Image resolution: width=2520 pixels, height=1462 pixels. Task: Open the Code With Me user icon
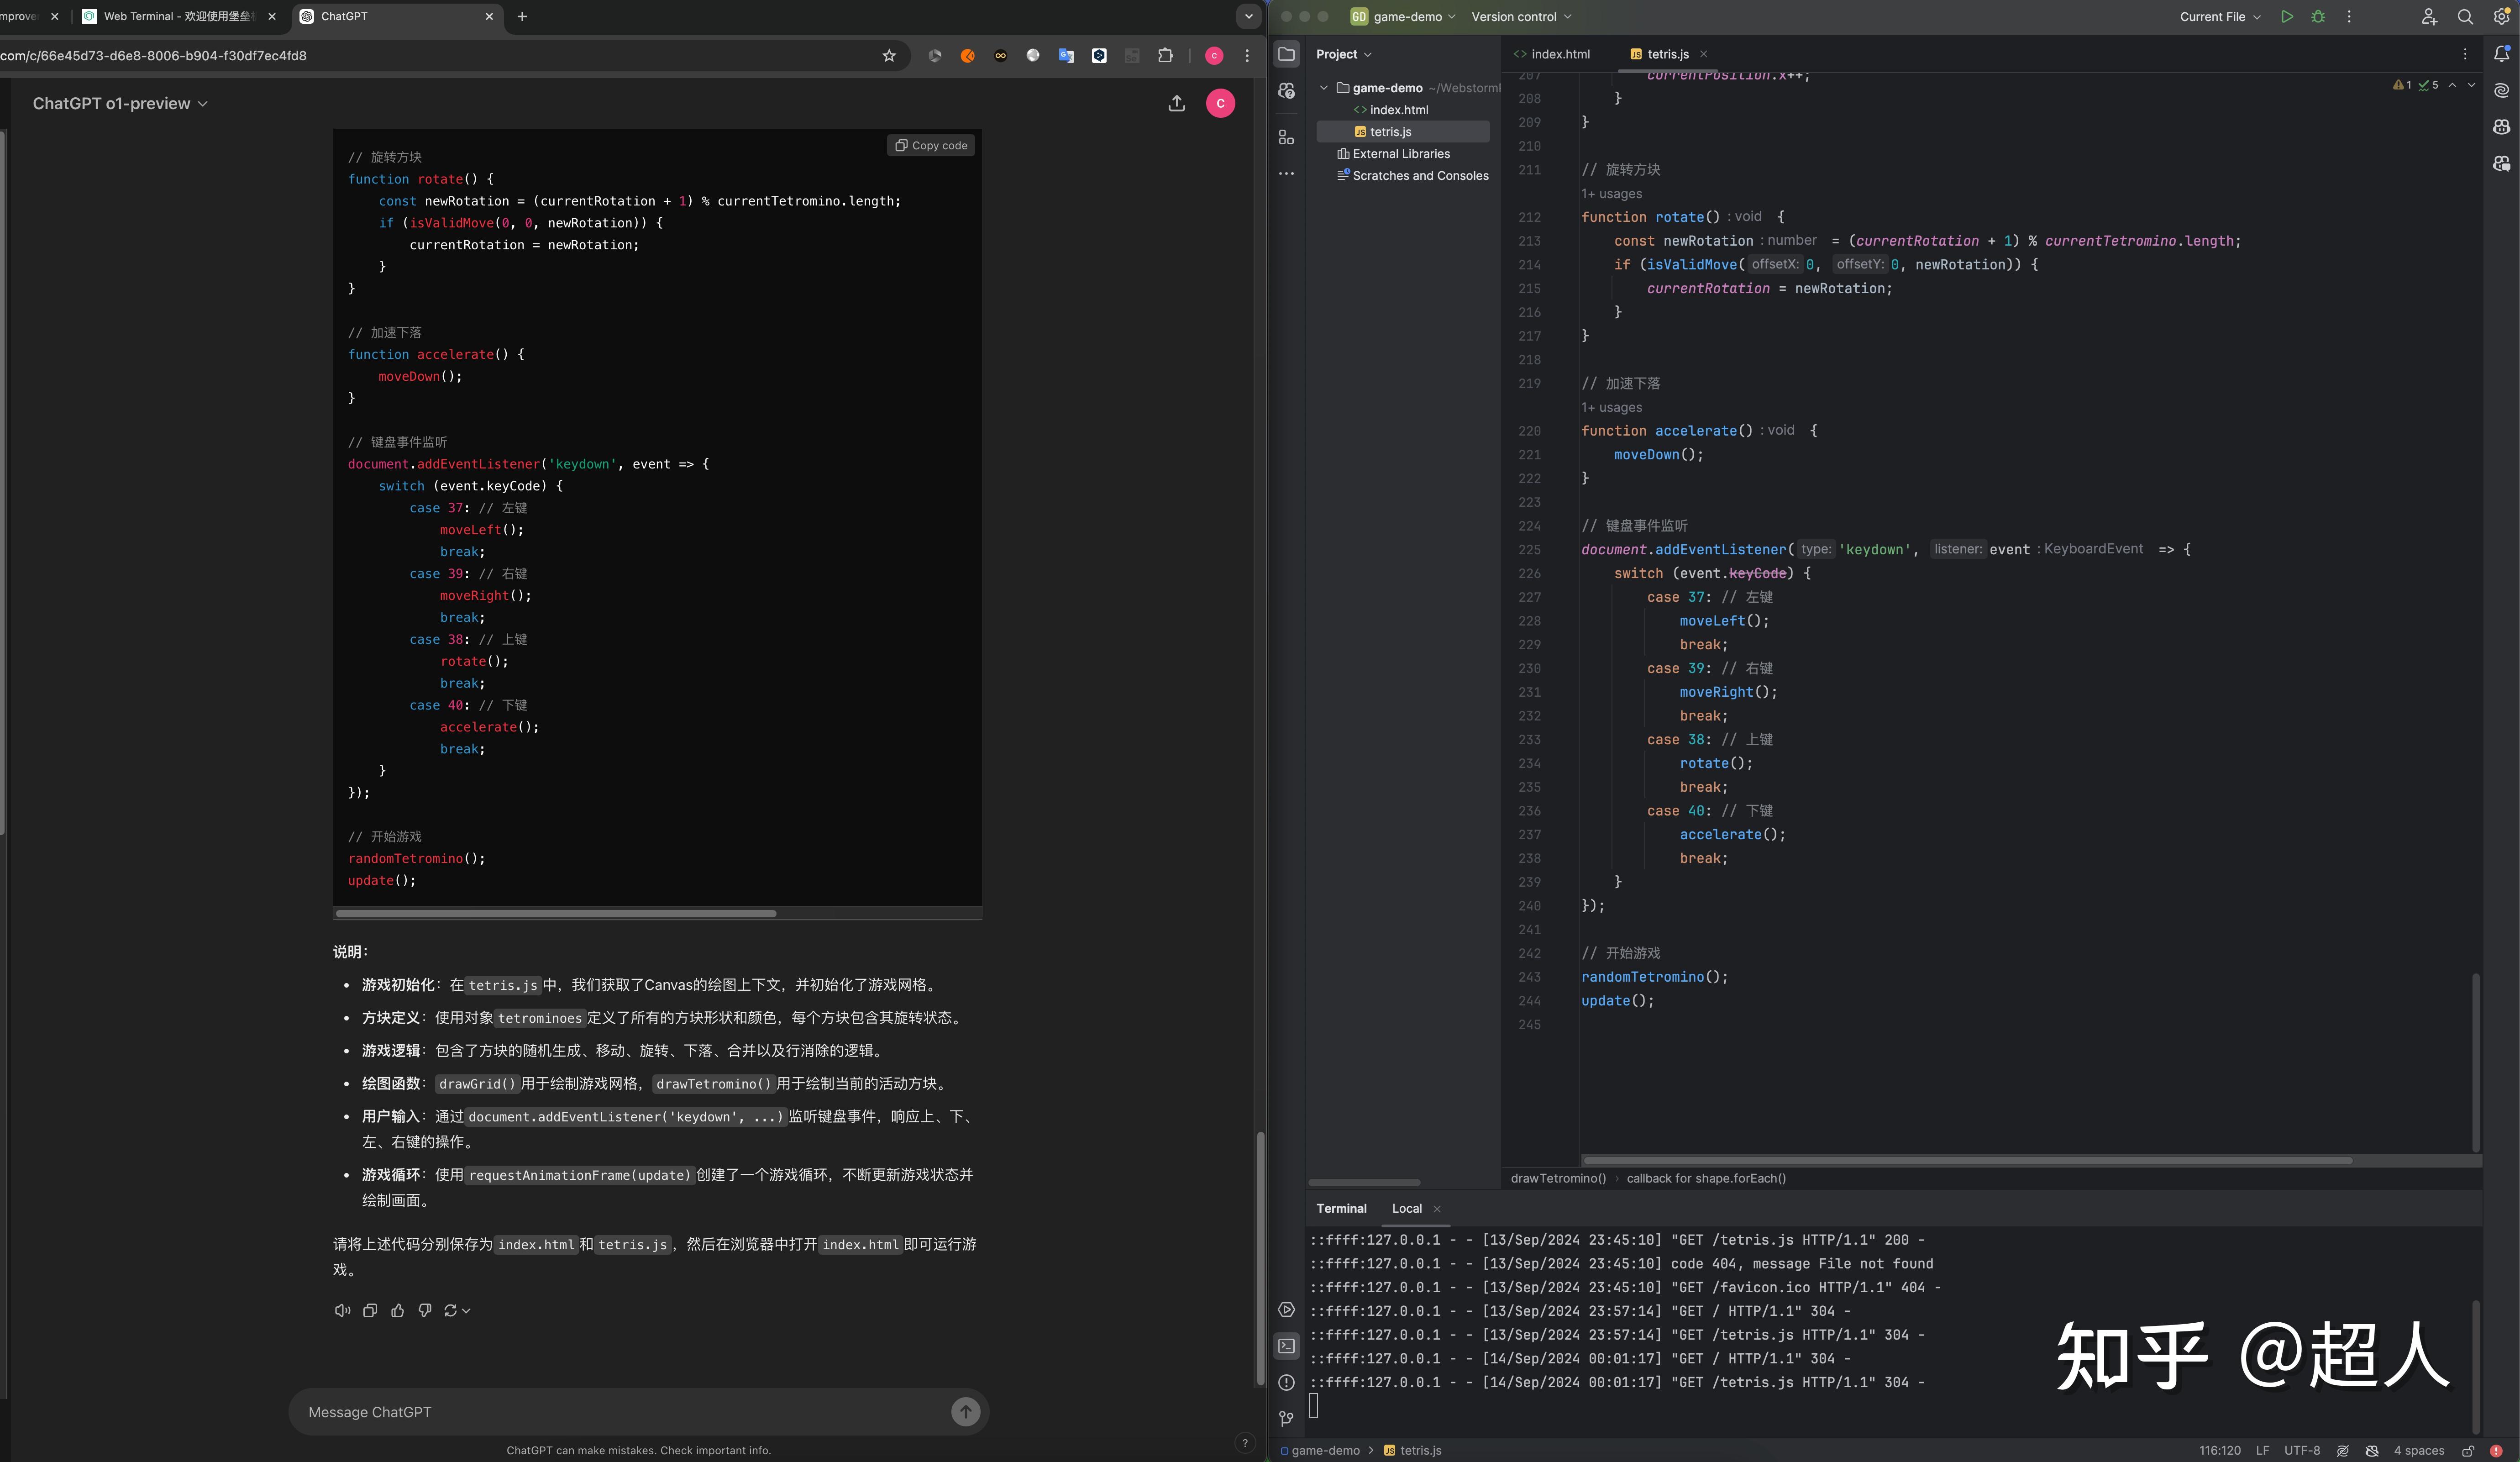point(2429,16)
